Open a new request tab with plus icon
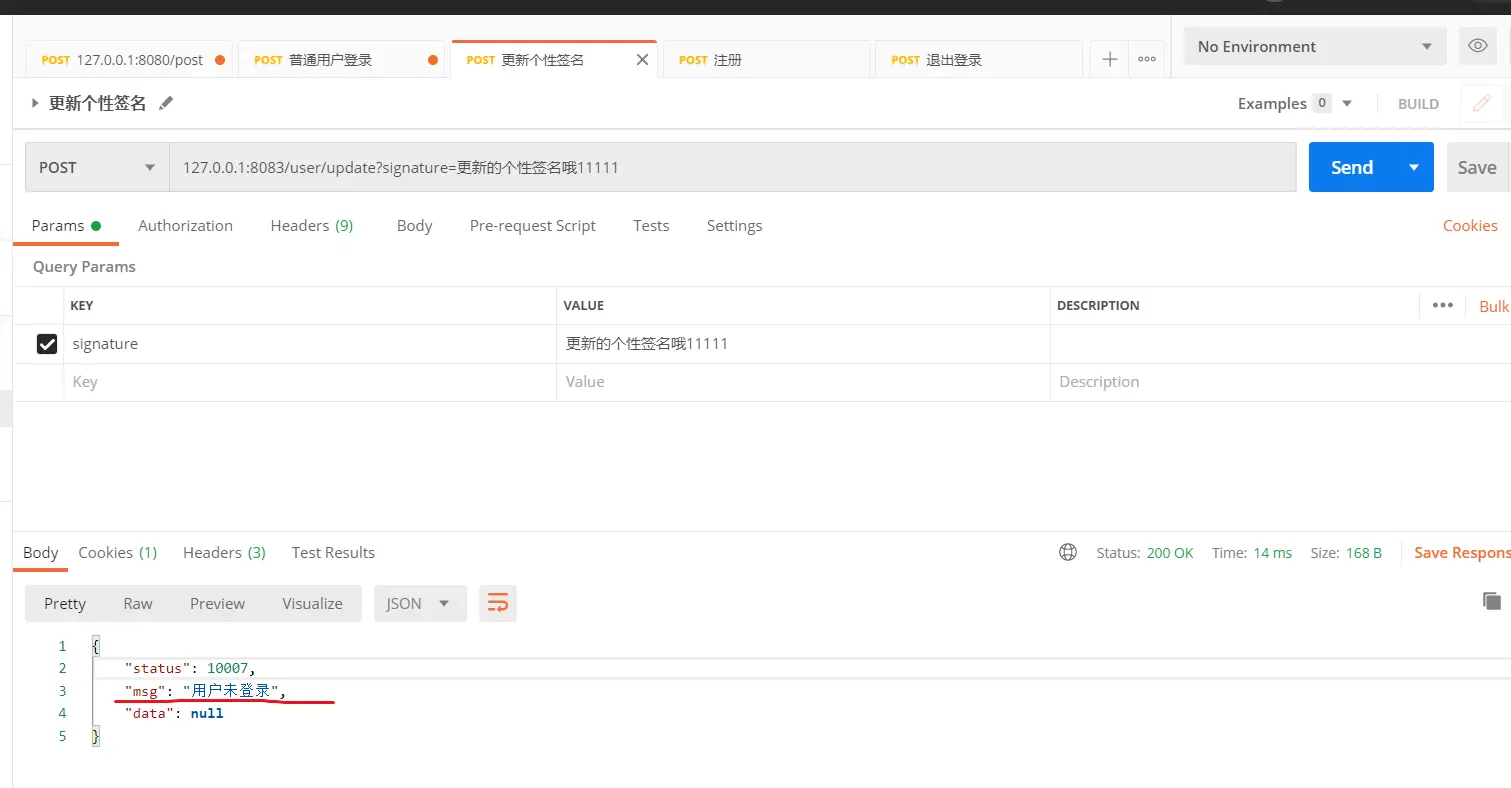This screenshot has width=1511, height=788. pos(1109,60)
